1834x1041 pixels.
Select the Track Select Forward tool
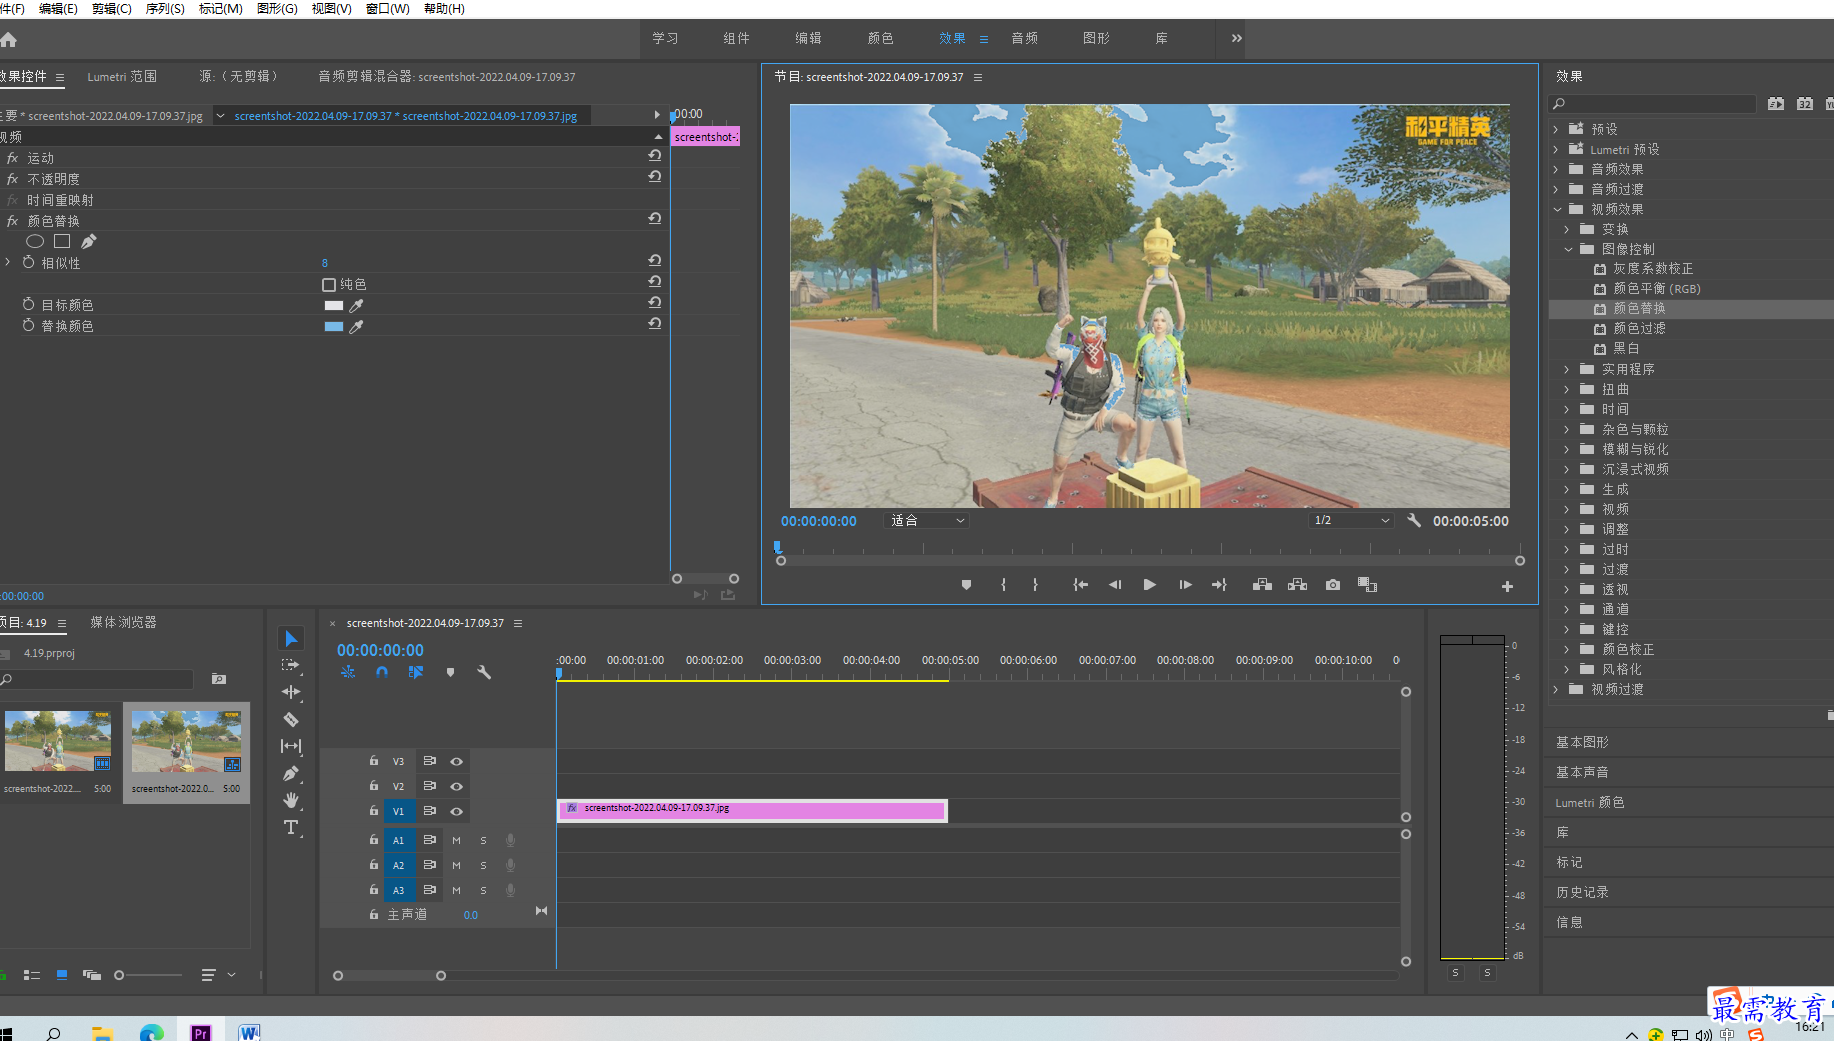coord(291,665)
